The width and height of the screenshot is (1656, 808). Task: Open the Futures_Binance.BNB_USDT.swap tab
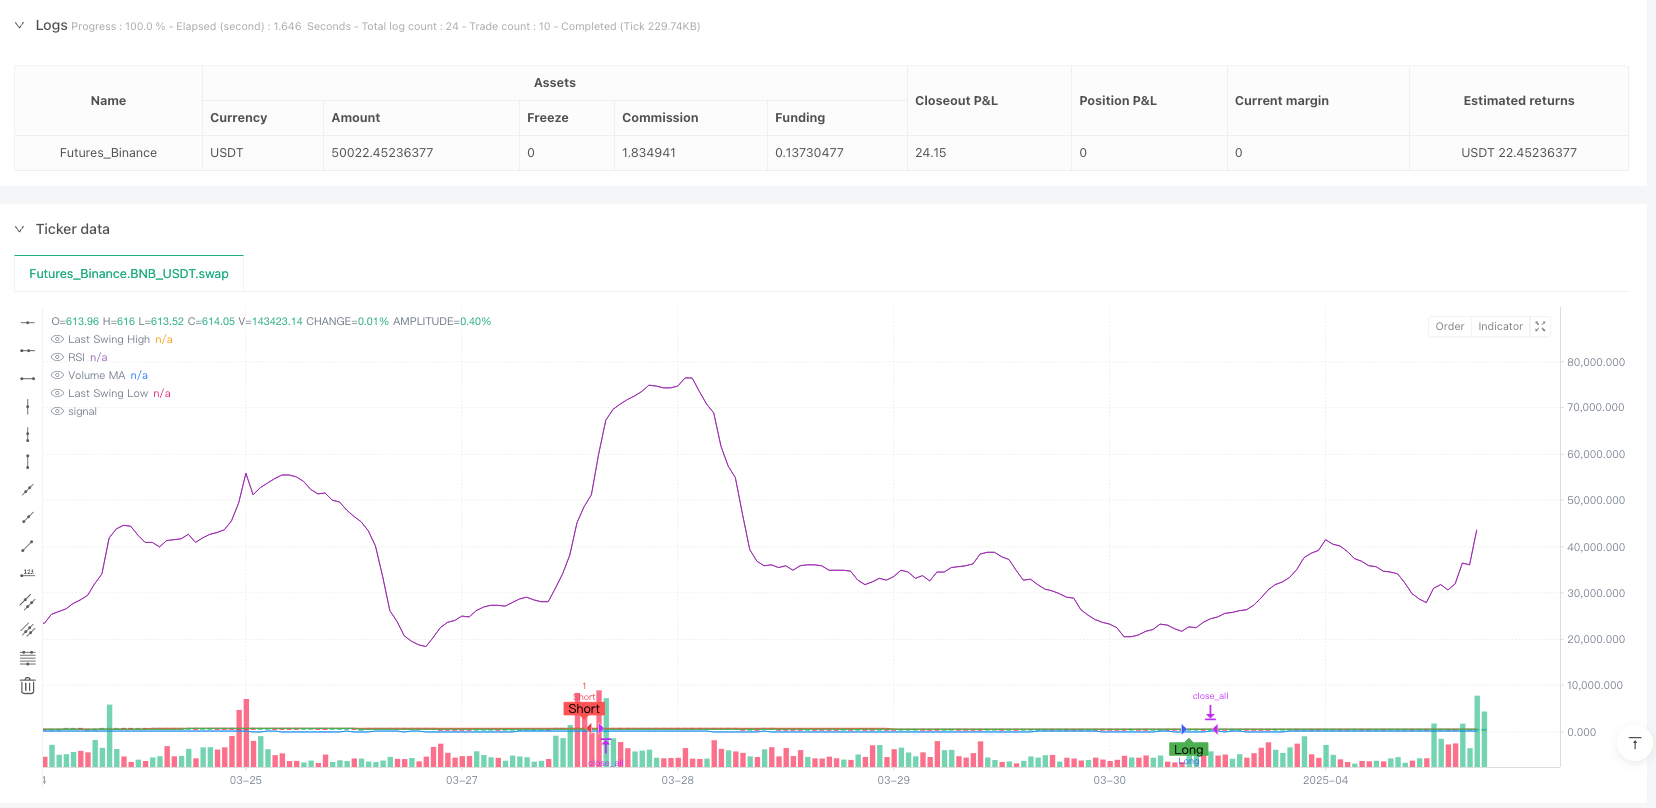click(x=129, y=274)
